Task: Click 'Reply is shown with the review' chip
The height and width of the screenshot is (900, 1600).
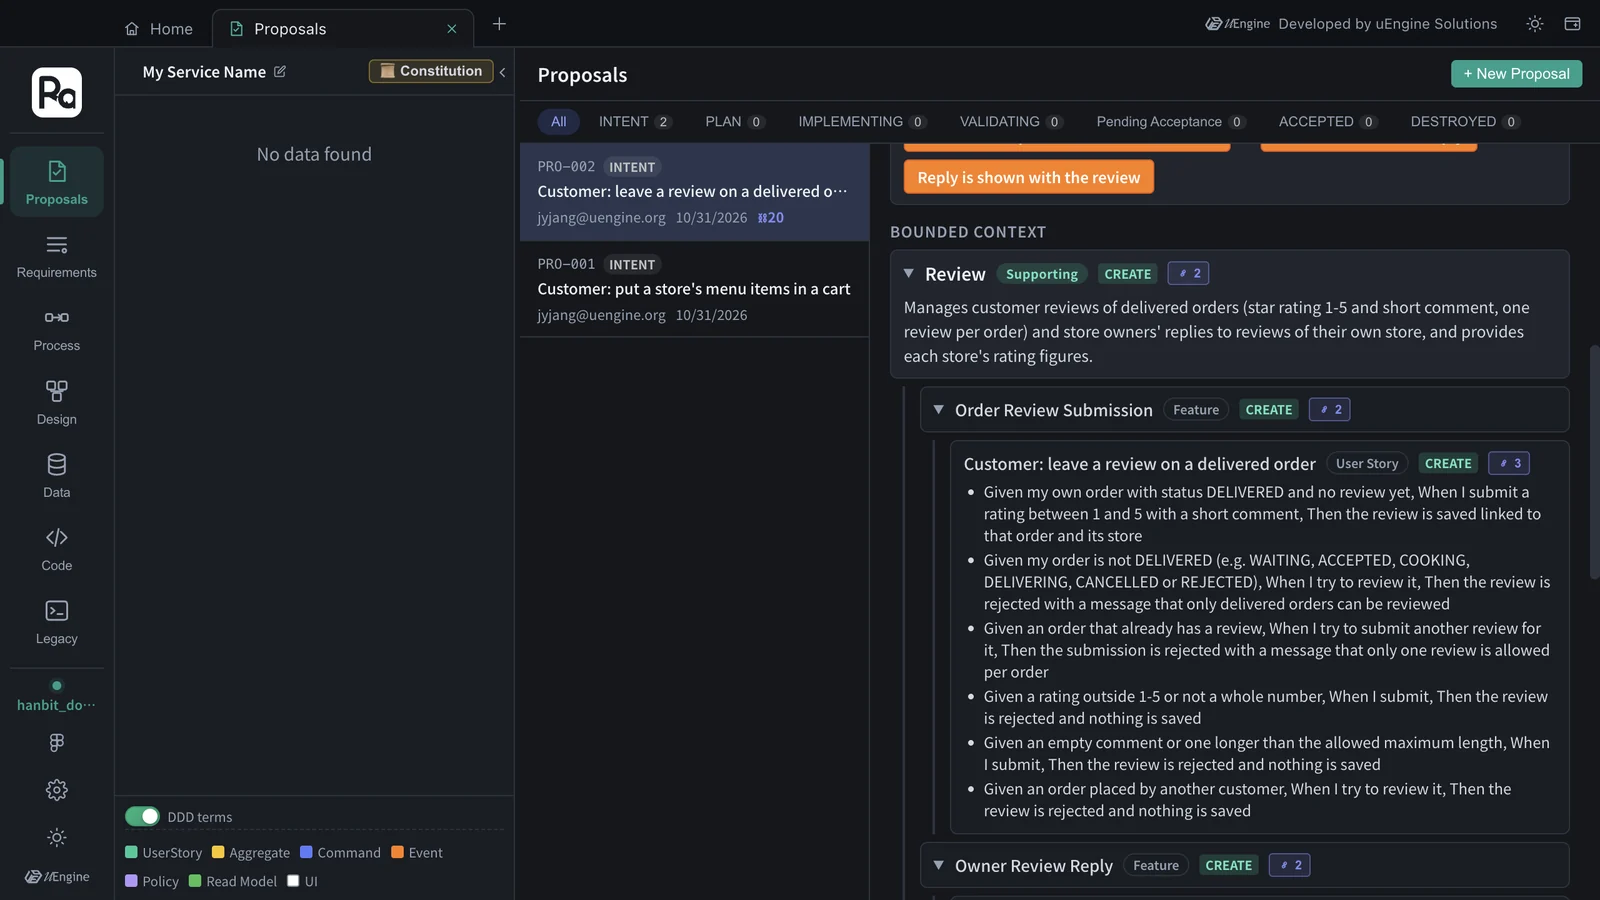Action: (x=1029, y=177)
